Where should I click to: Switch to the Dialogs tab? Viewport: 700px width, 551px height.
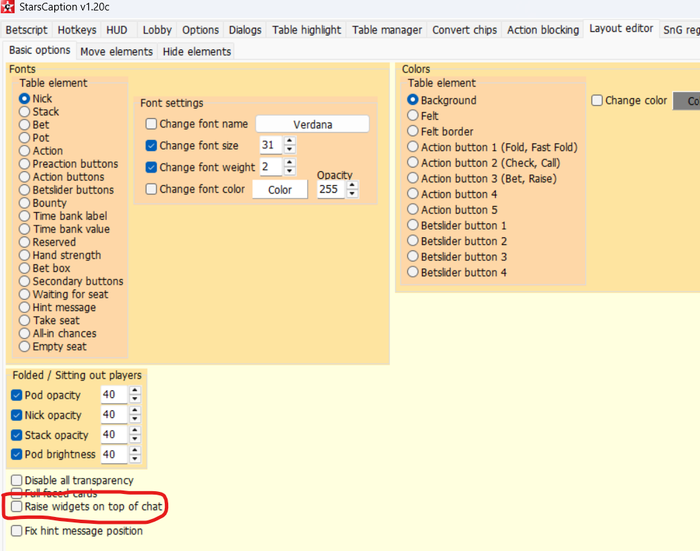pos(245,30)
